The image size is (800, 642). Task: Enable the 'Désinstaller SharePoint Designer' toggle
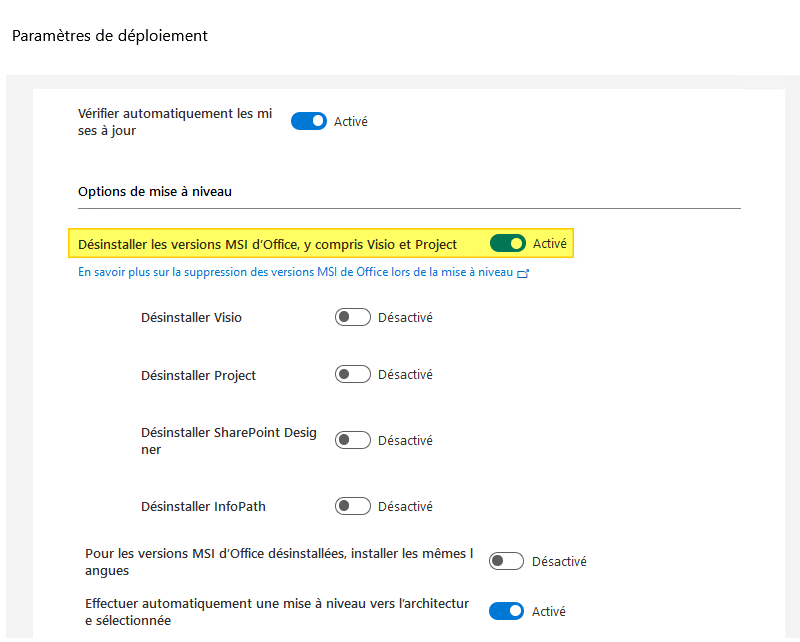click(x=352, y=438)
